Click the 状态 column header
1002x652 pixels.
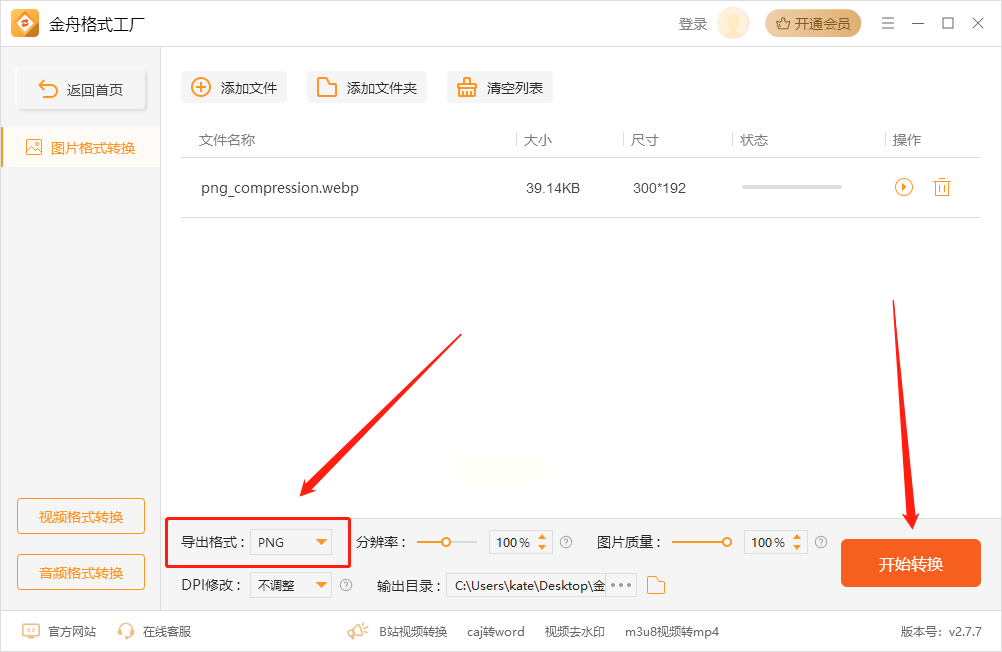click(x=754, y=140)
